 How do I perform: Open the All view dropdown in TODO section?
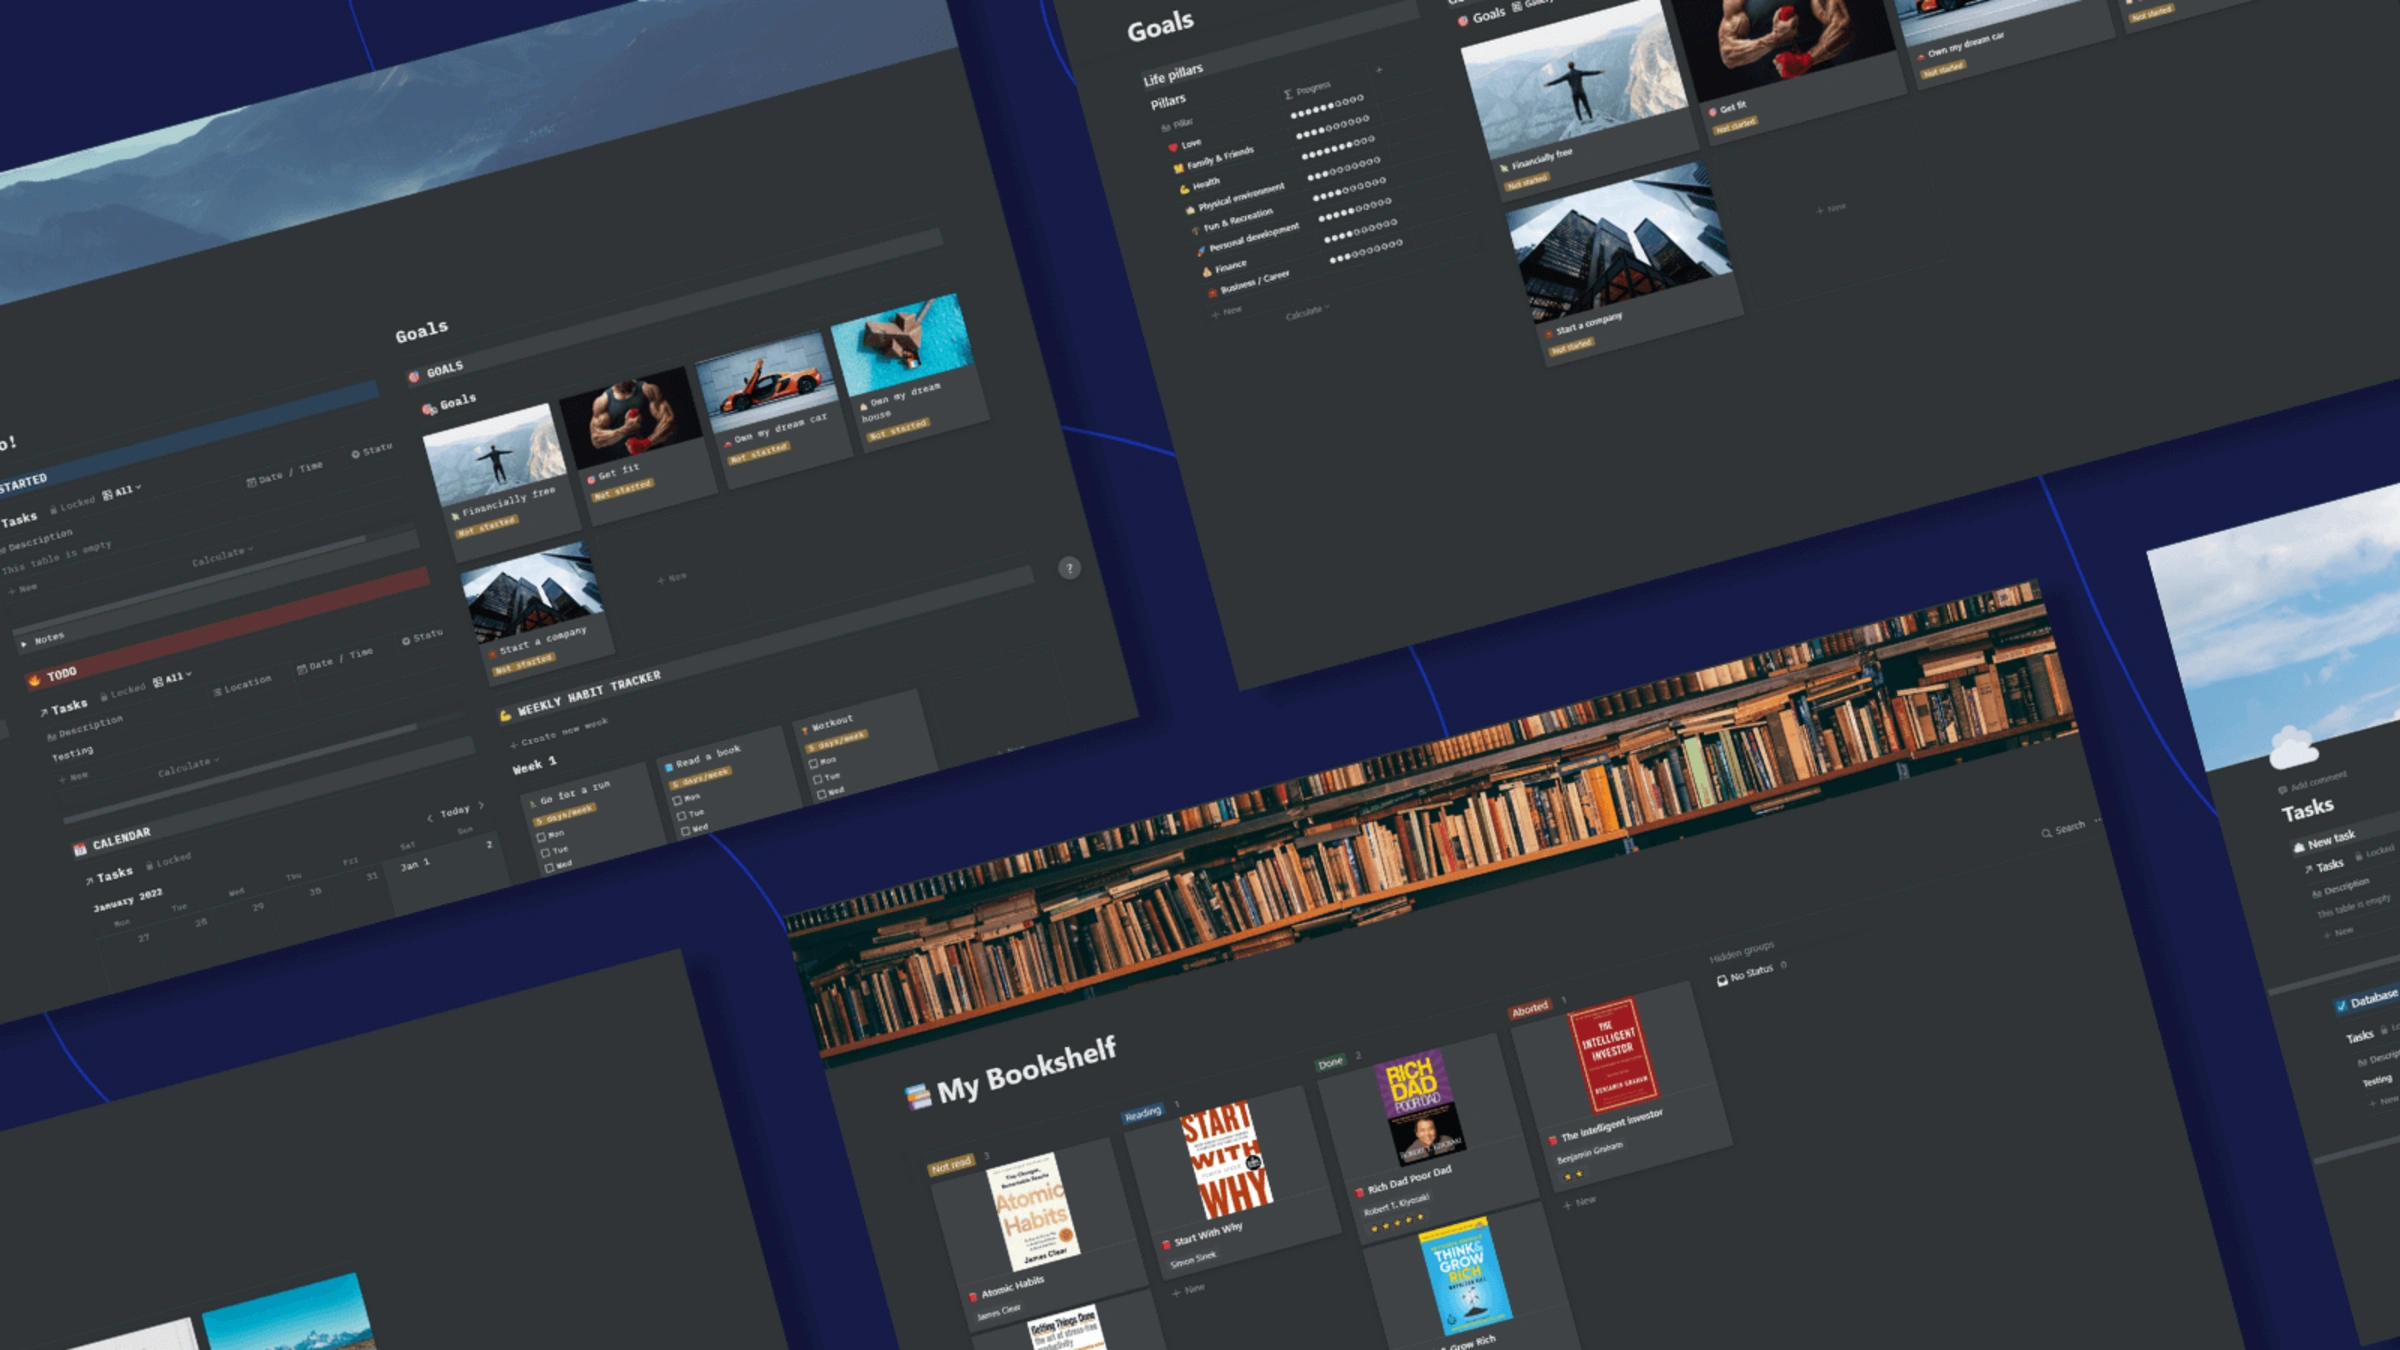click(x=173, y=679)
